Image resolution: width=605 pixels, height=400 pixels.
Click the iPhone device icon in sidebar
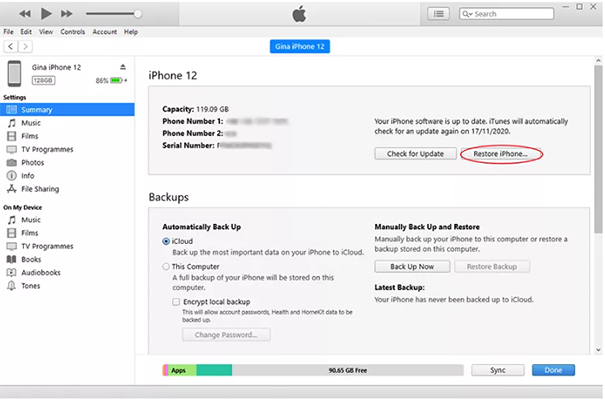(15, 73)
